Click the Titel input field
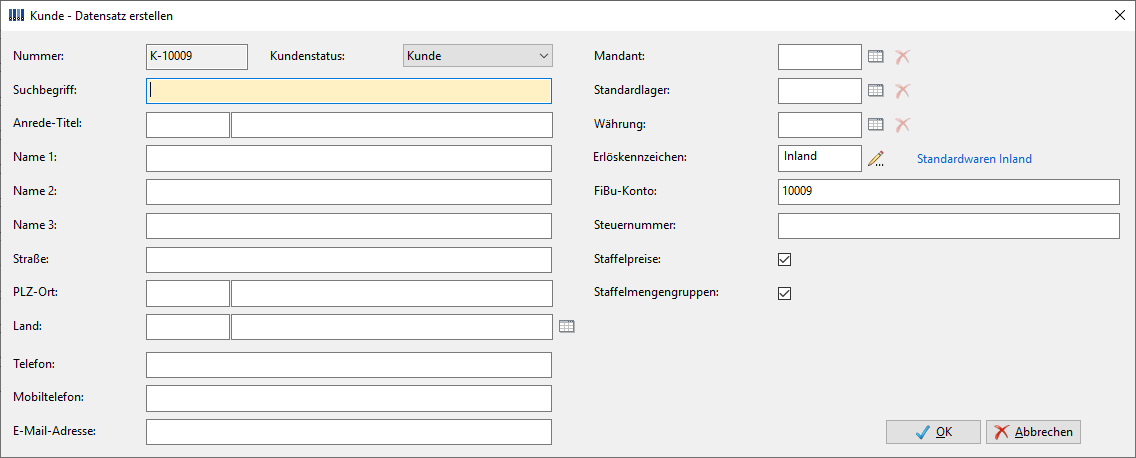Viewport: 1136px width, 458px height. pyautogui.click(x=392, y=125)
